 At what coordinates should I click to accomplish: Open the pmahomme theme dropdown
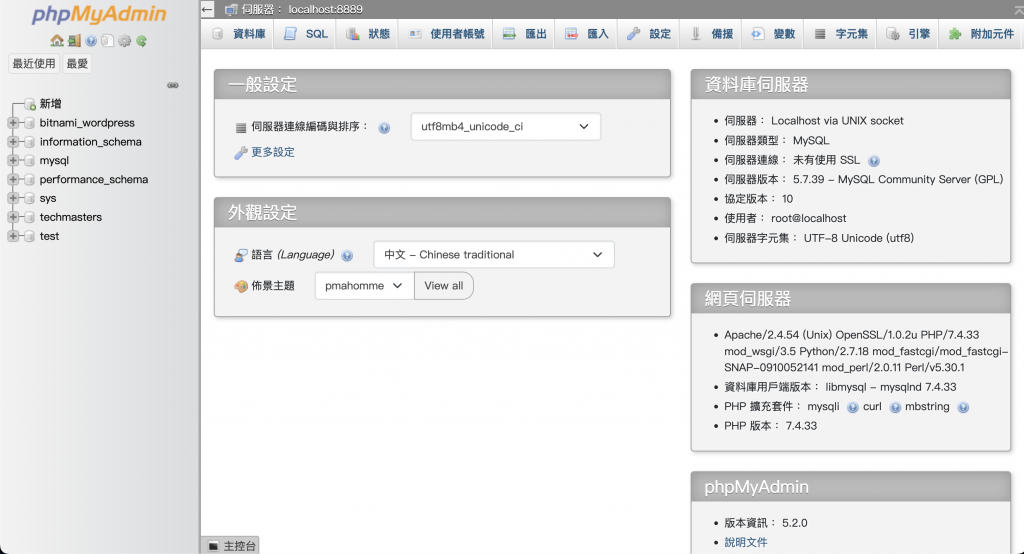[364, 286]
